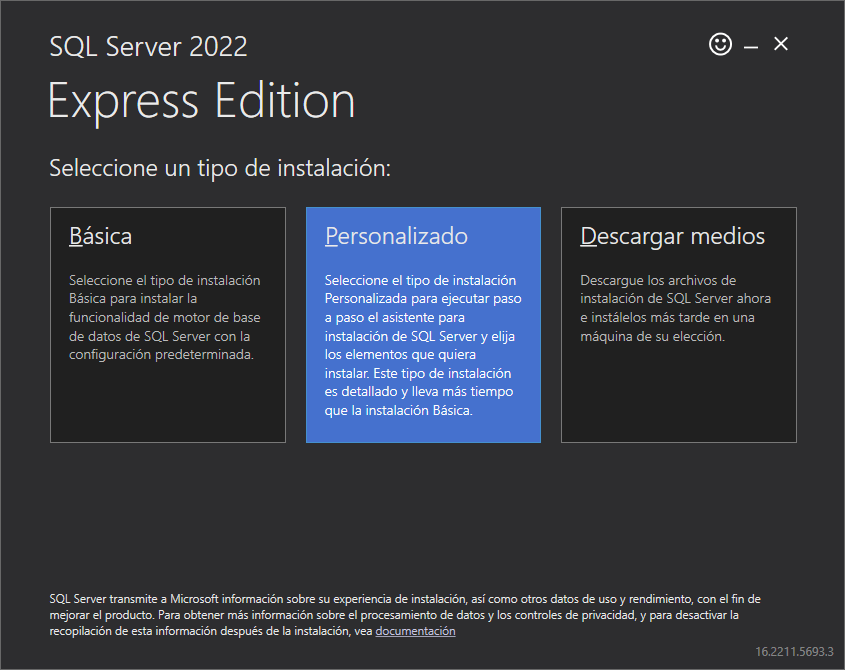Minimize the SQL Server installer window
The width and height of the screenshot is (845, 670).
751,45
